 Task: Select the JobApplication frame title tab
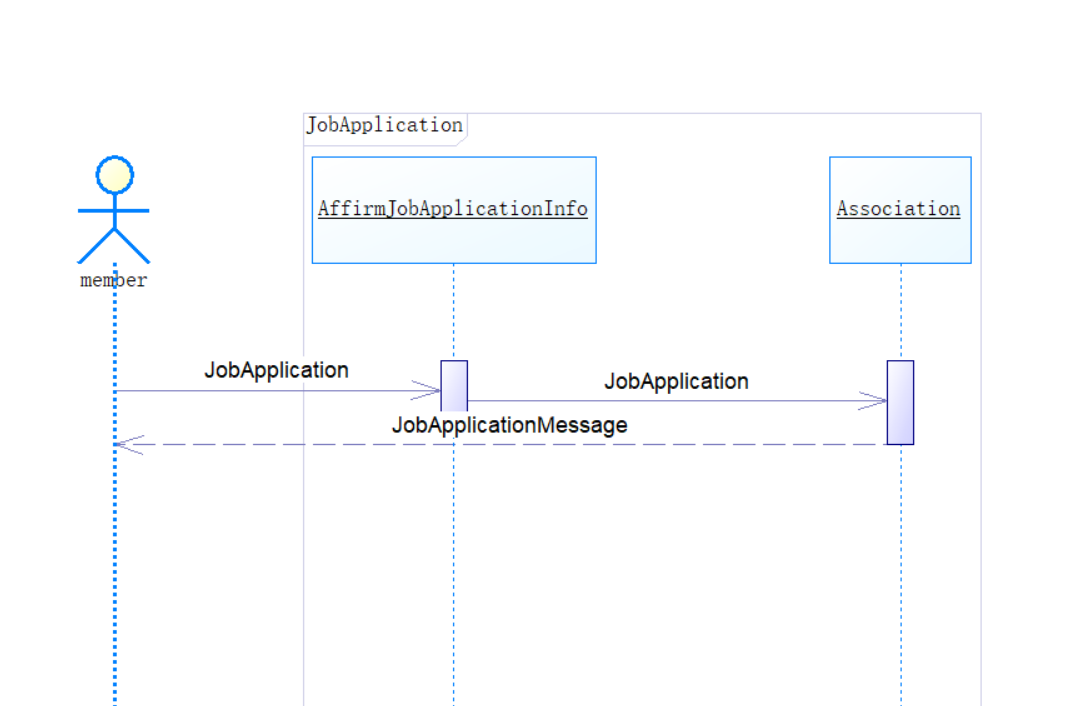pyautogui.click(x=384, y=125)
